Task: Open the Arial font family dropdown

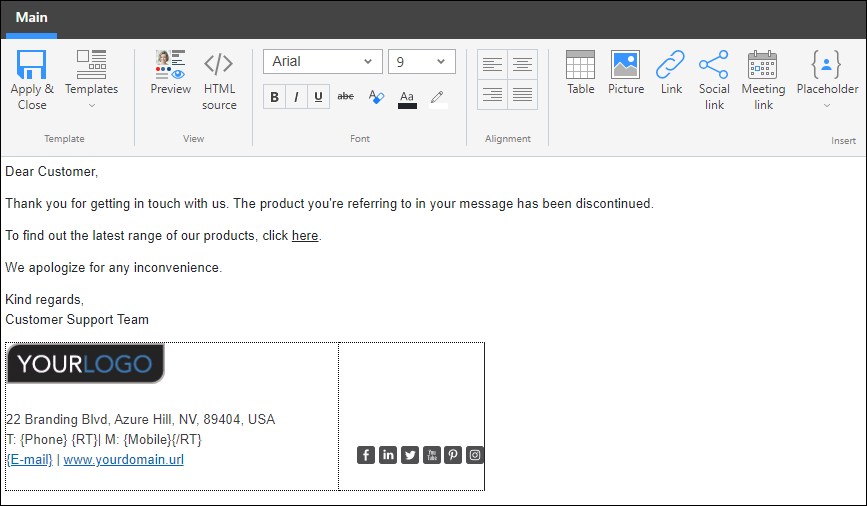Action: (323, 61)
